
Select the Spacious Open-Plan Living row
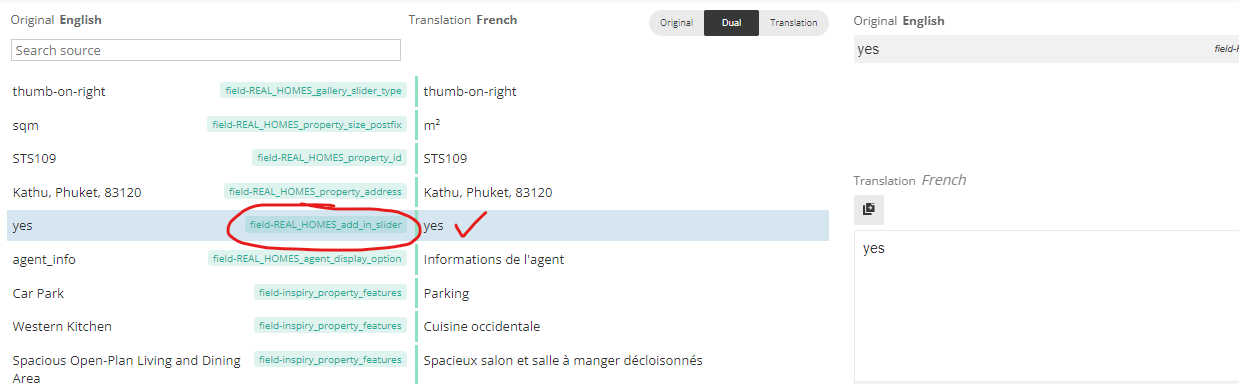click(x=418, y=364)
